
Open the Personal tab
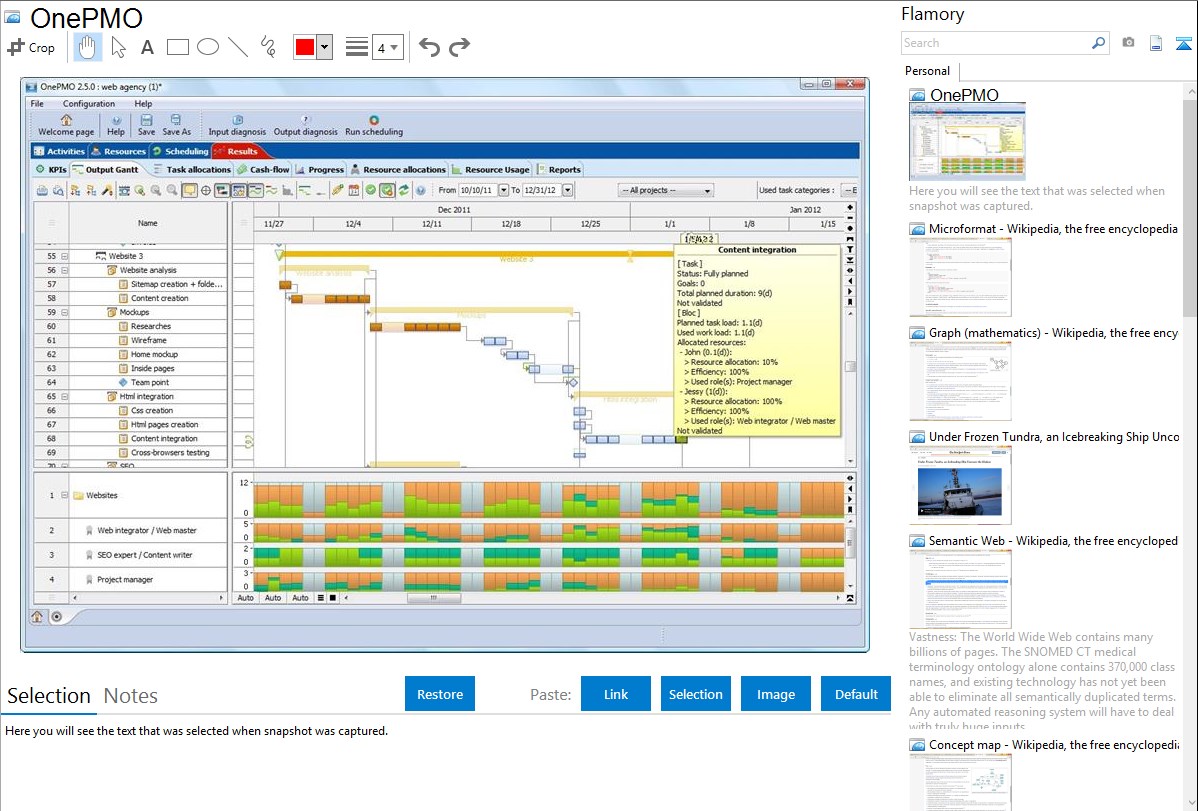point(928,71)
